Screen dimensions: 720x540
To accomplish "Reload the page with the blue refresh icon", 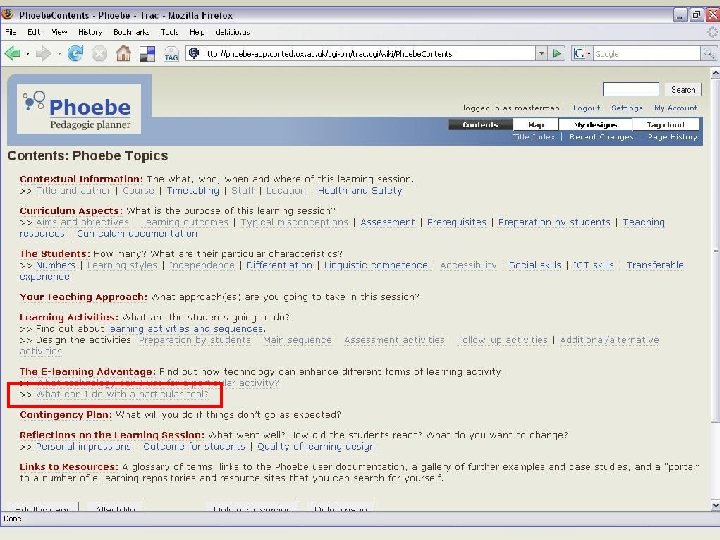I will (75, 54).
